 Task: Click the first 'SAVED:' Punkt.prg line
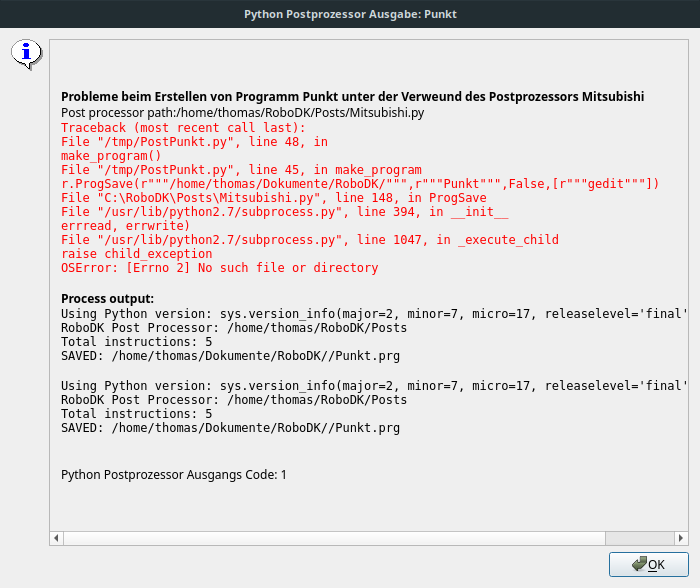click(x=230, y=356)
